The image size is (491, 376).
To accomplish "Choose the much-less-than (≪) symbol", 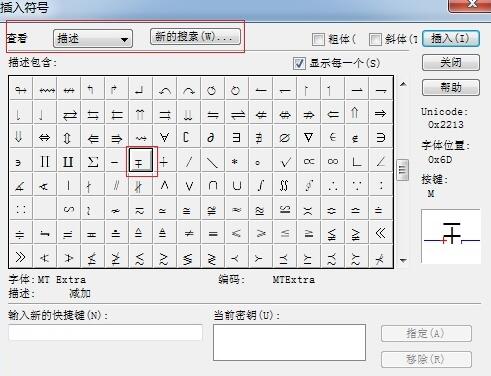I will pos(380,233).
